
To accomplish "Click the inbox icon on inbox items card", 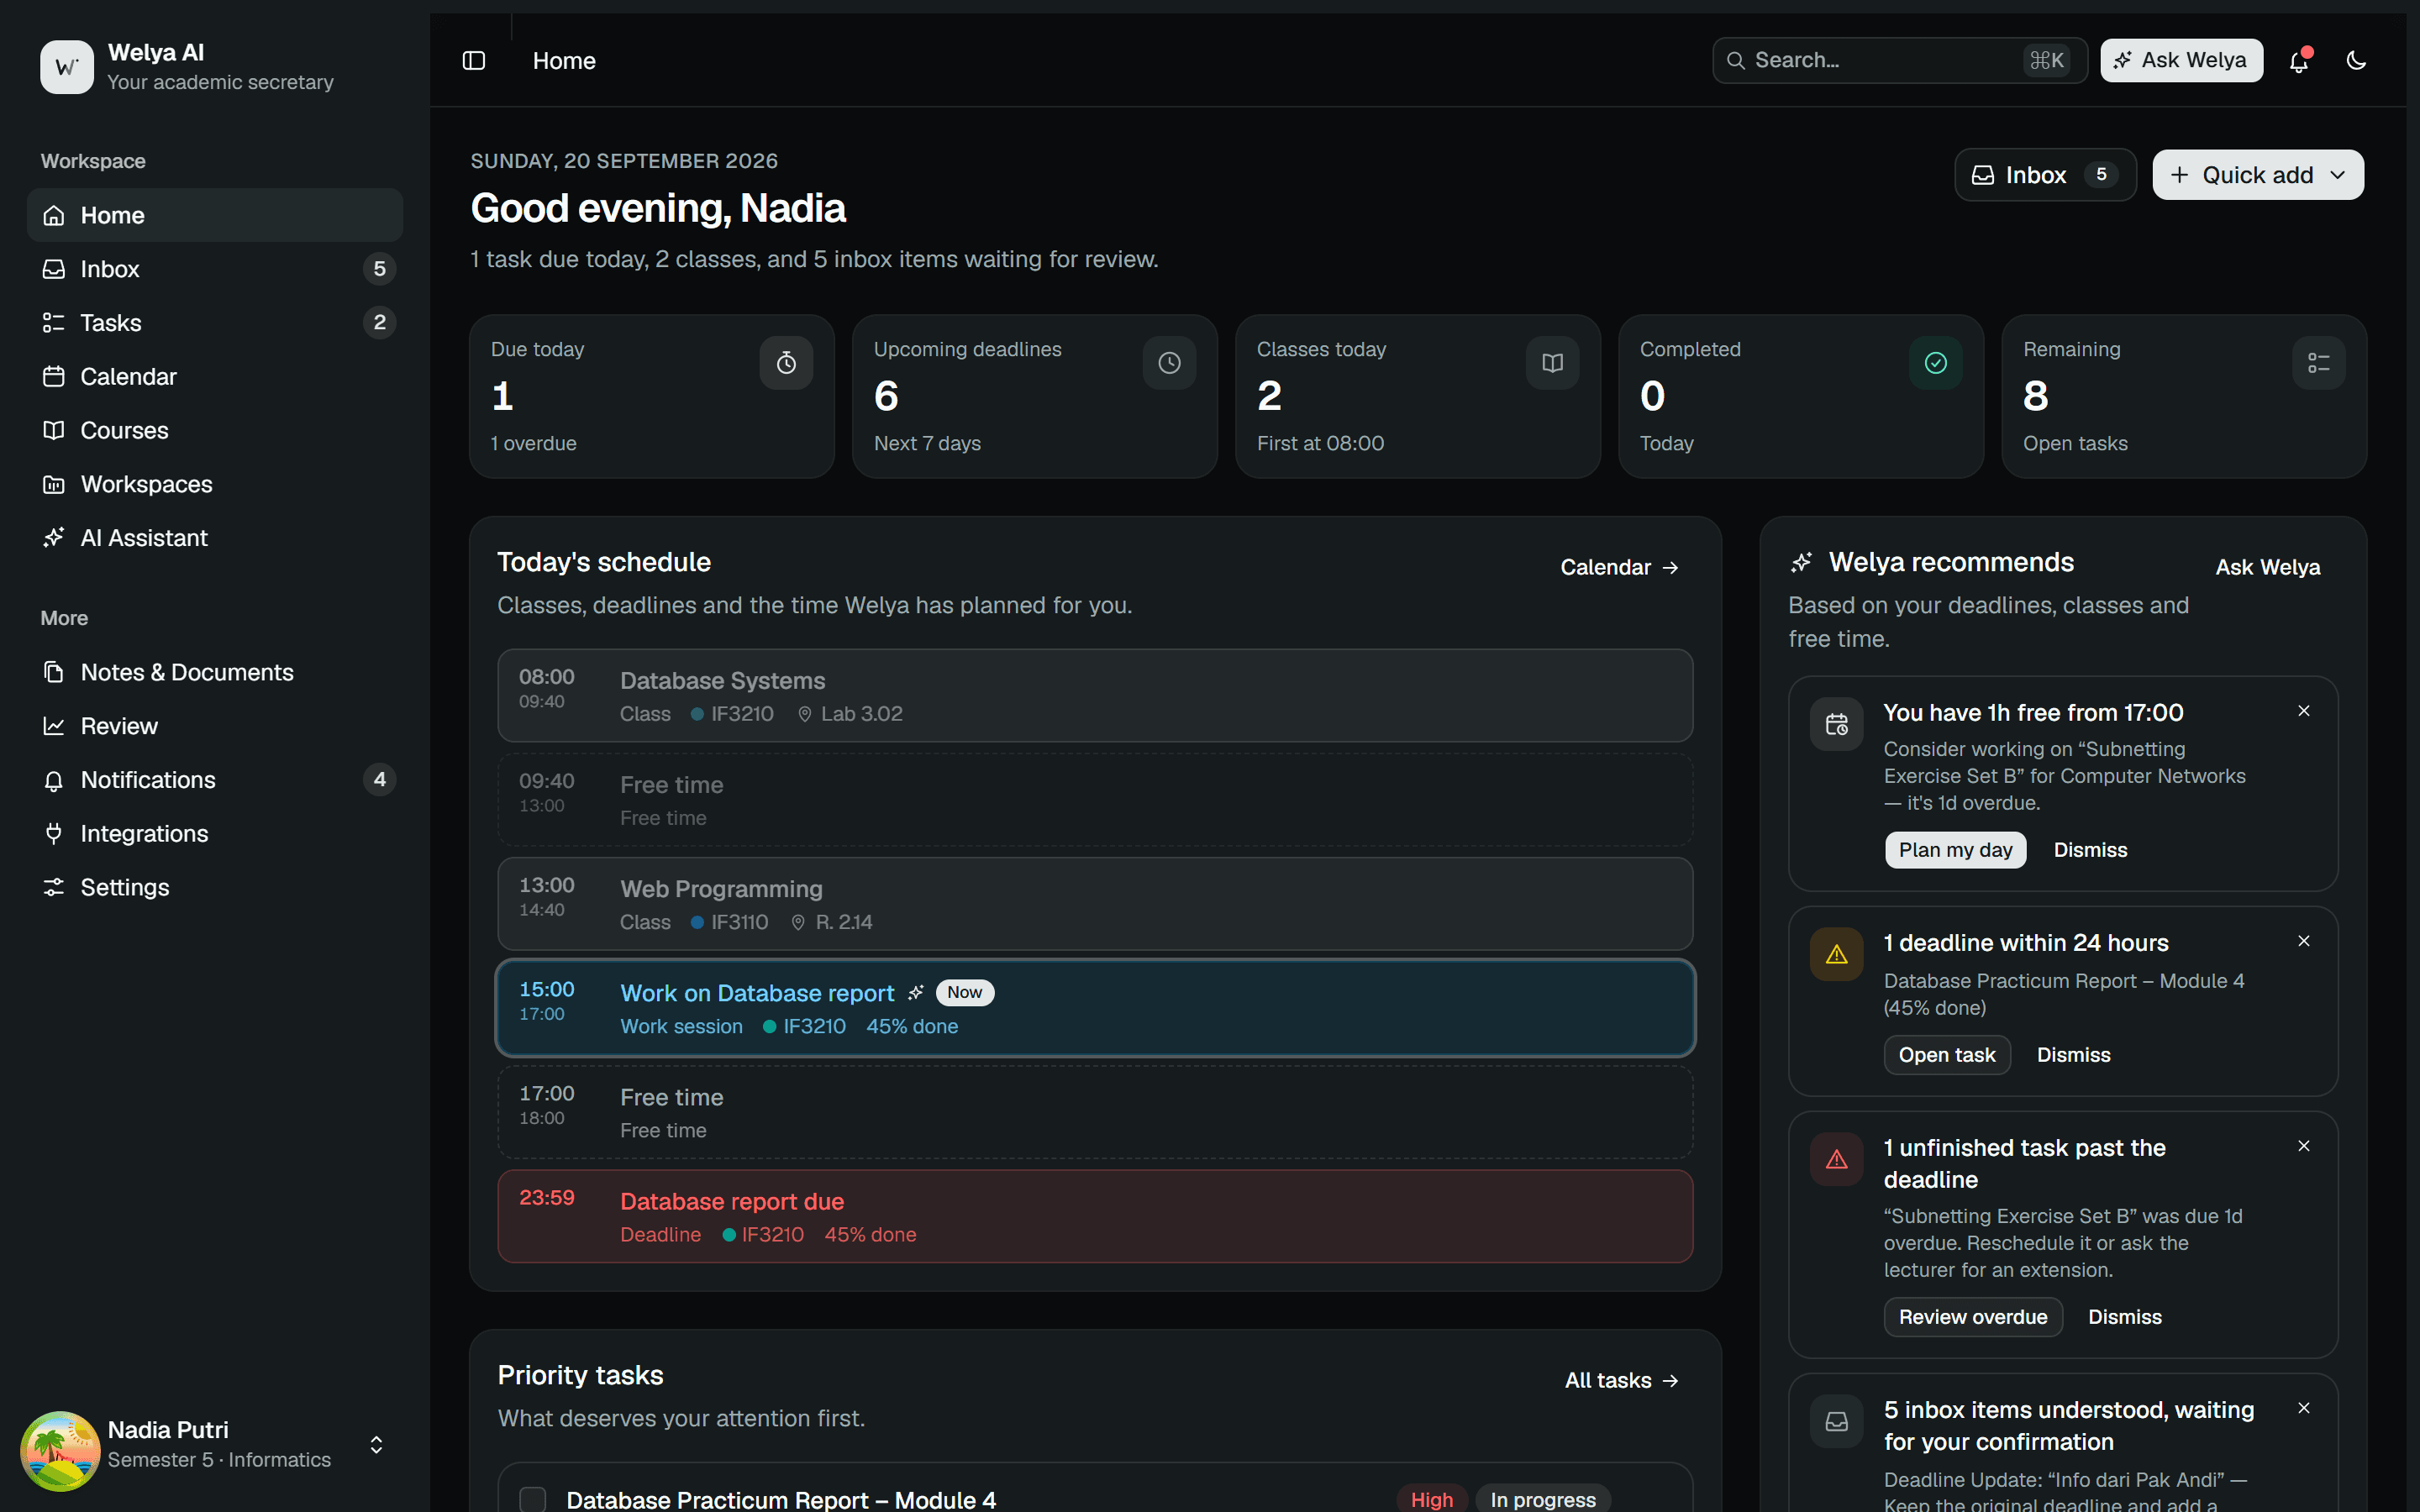I will pos(1836,1422).
